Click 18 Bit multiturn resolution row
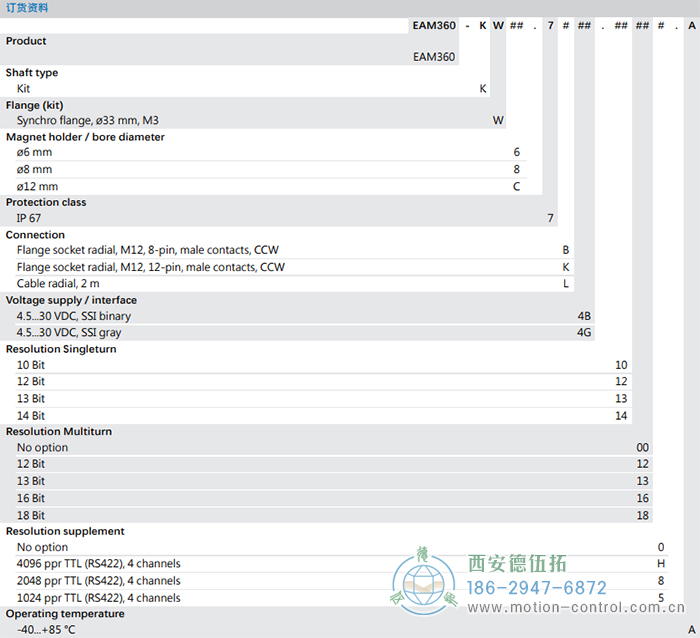 pos(31,514)
